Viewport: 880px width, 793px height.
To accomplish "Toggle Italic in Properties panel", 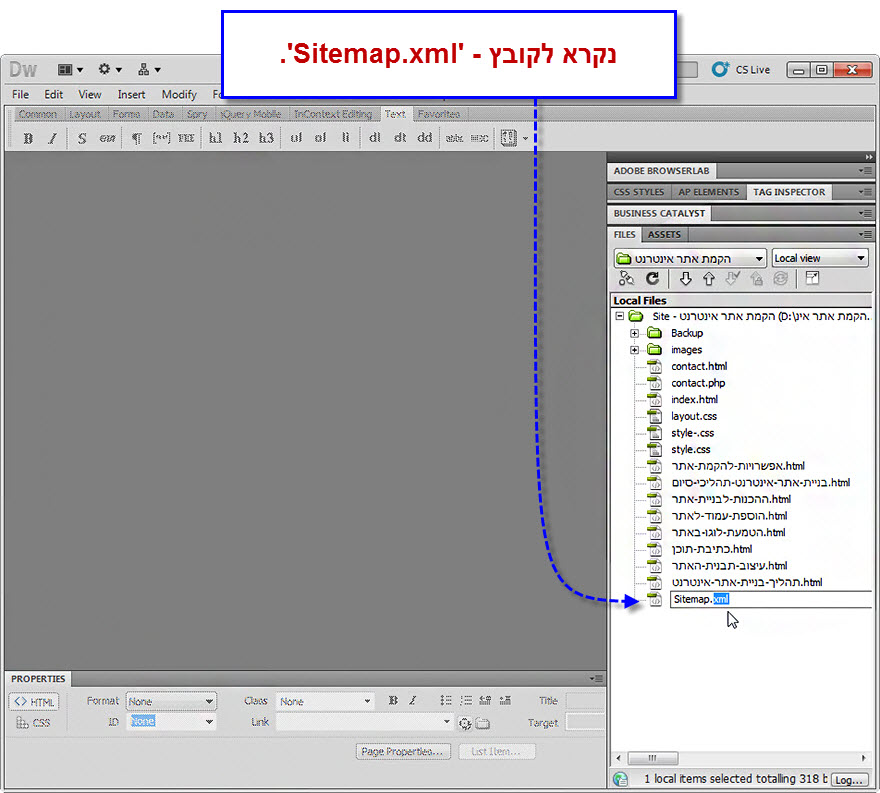I will tap(413, 700).
